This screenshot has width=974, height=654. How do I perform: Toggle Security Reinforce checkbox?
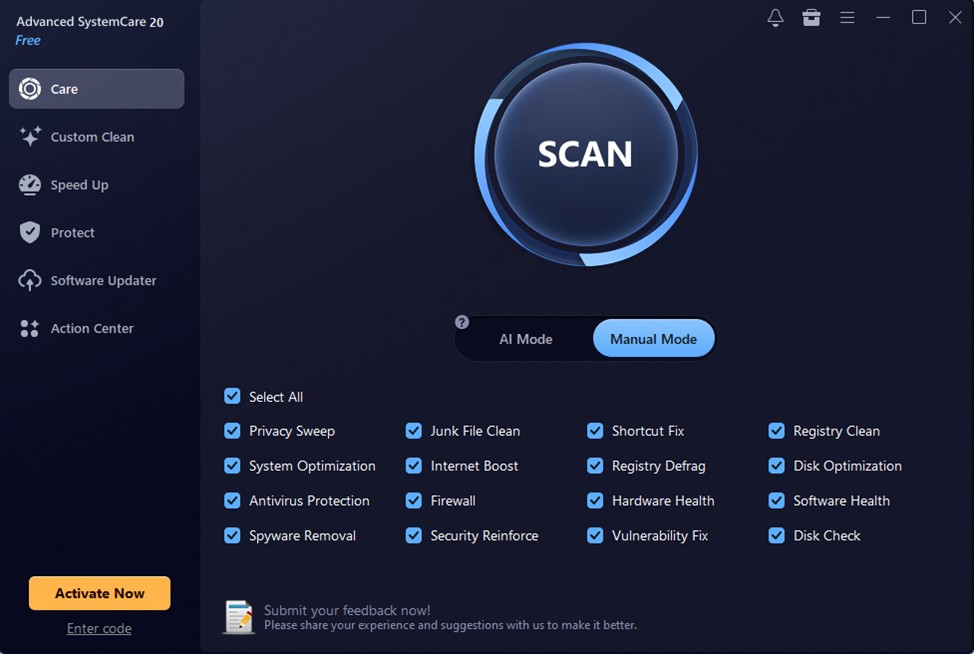414,535
